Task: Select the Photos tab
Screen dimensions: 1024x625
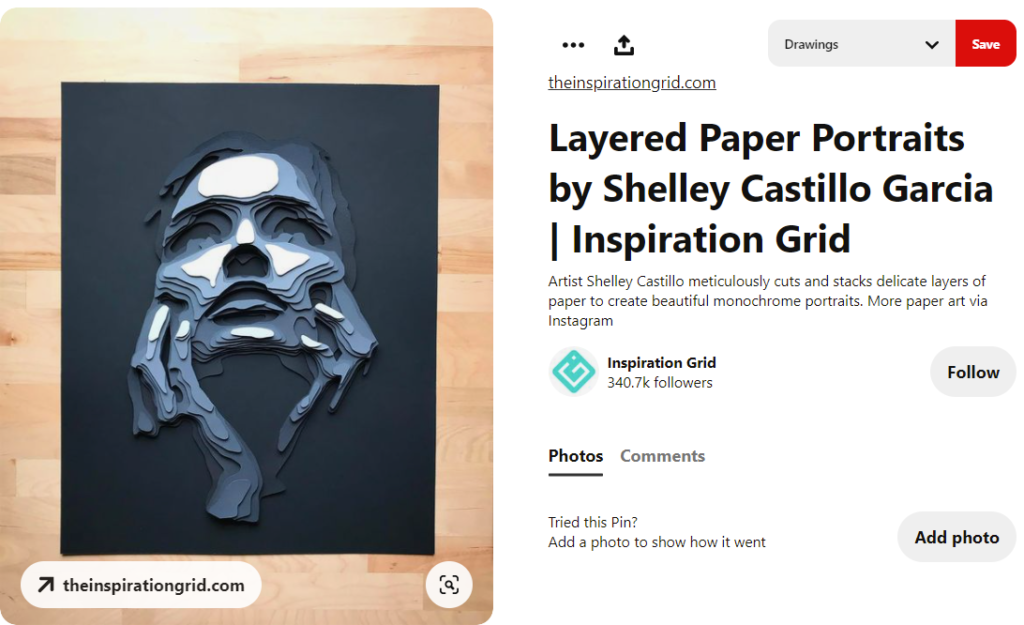Action: [x=575, y=456]
